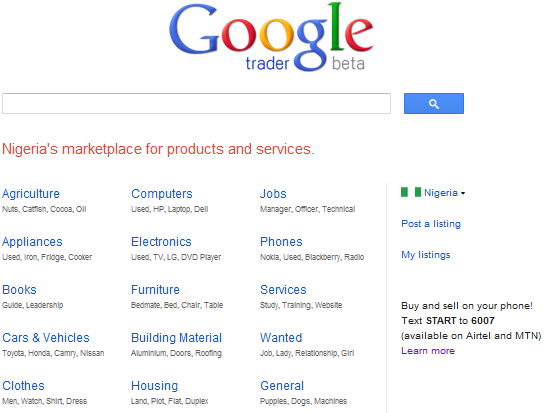Viewport: 548px width, 413px height.
Task: Open Post a listing link
Action: pos(431,224)
